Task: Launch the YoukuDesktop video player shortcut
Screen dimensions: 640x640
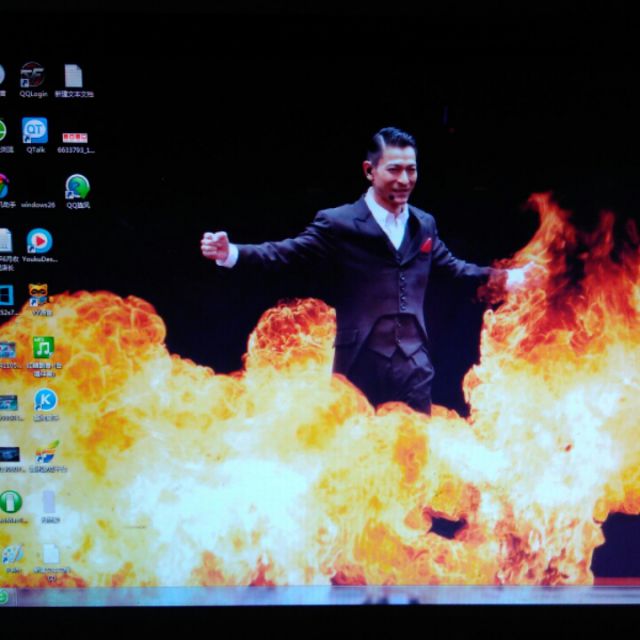Action: click(x=39, y=241)
